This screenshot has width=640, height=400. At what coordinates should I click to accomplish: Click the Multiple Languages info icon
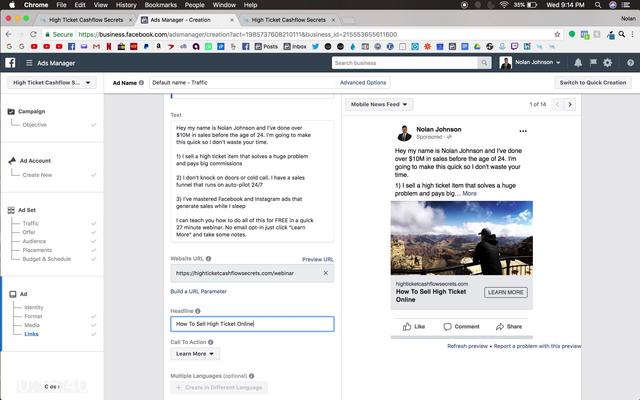click(251, 376)
